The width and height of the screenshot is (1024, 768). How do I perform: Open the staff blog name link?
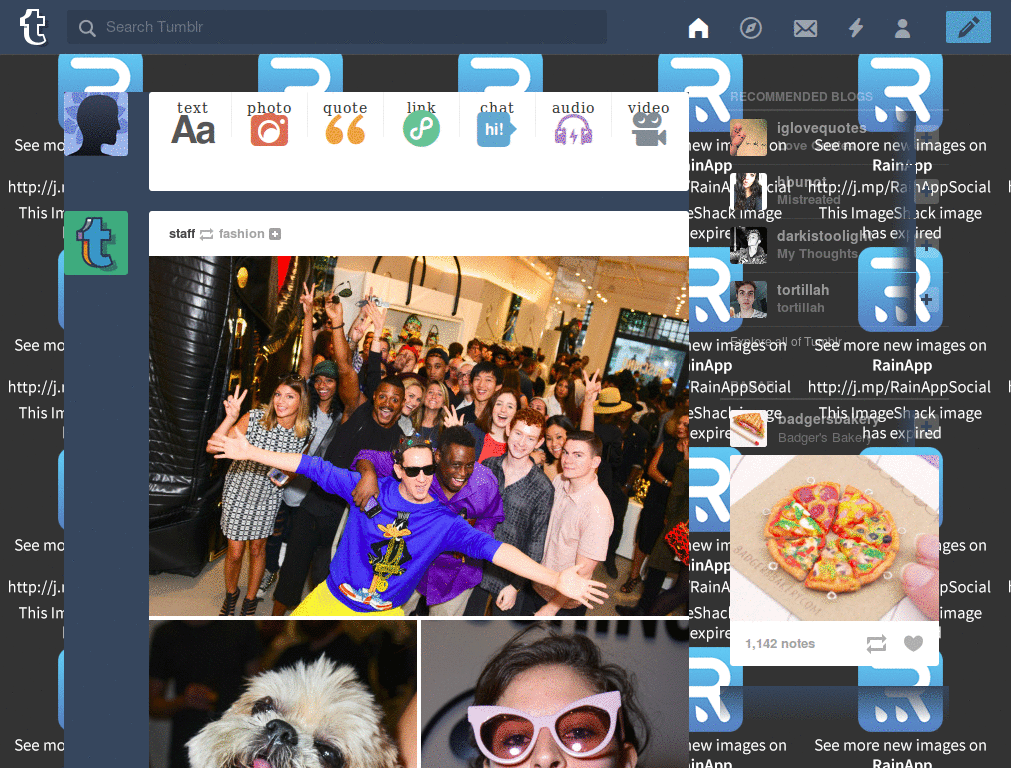point(182,234)
